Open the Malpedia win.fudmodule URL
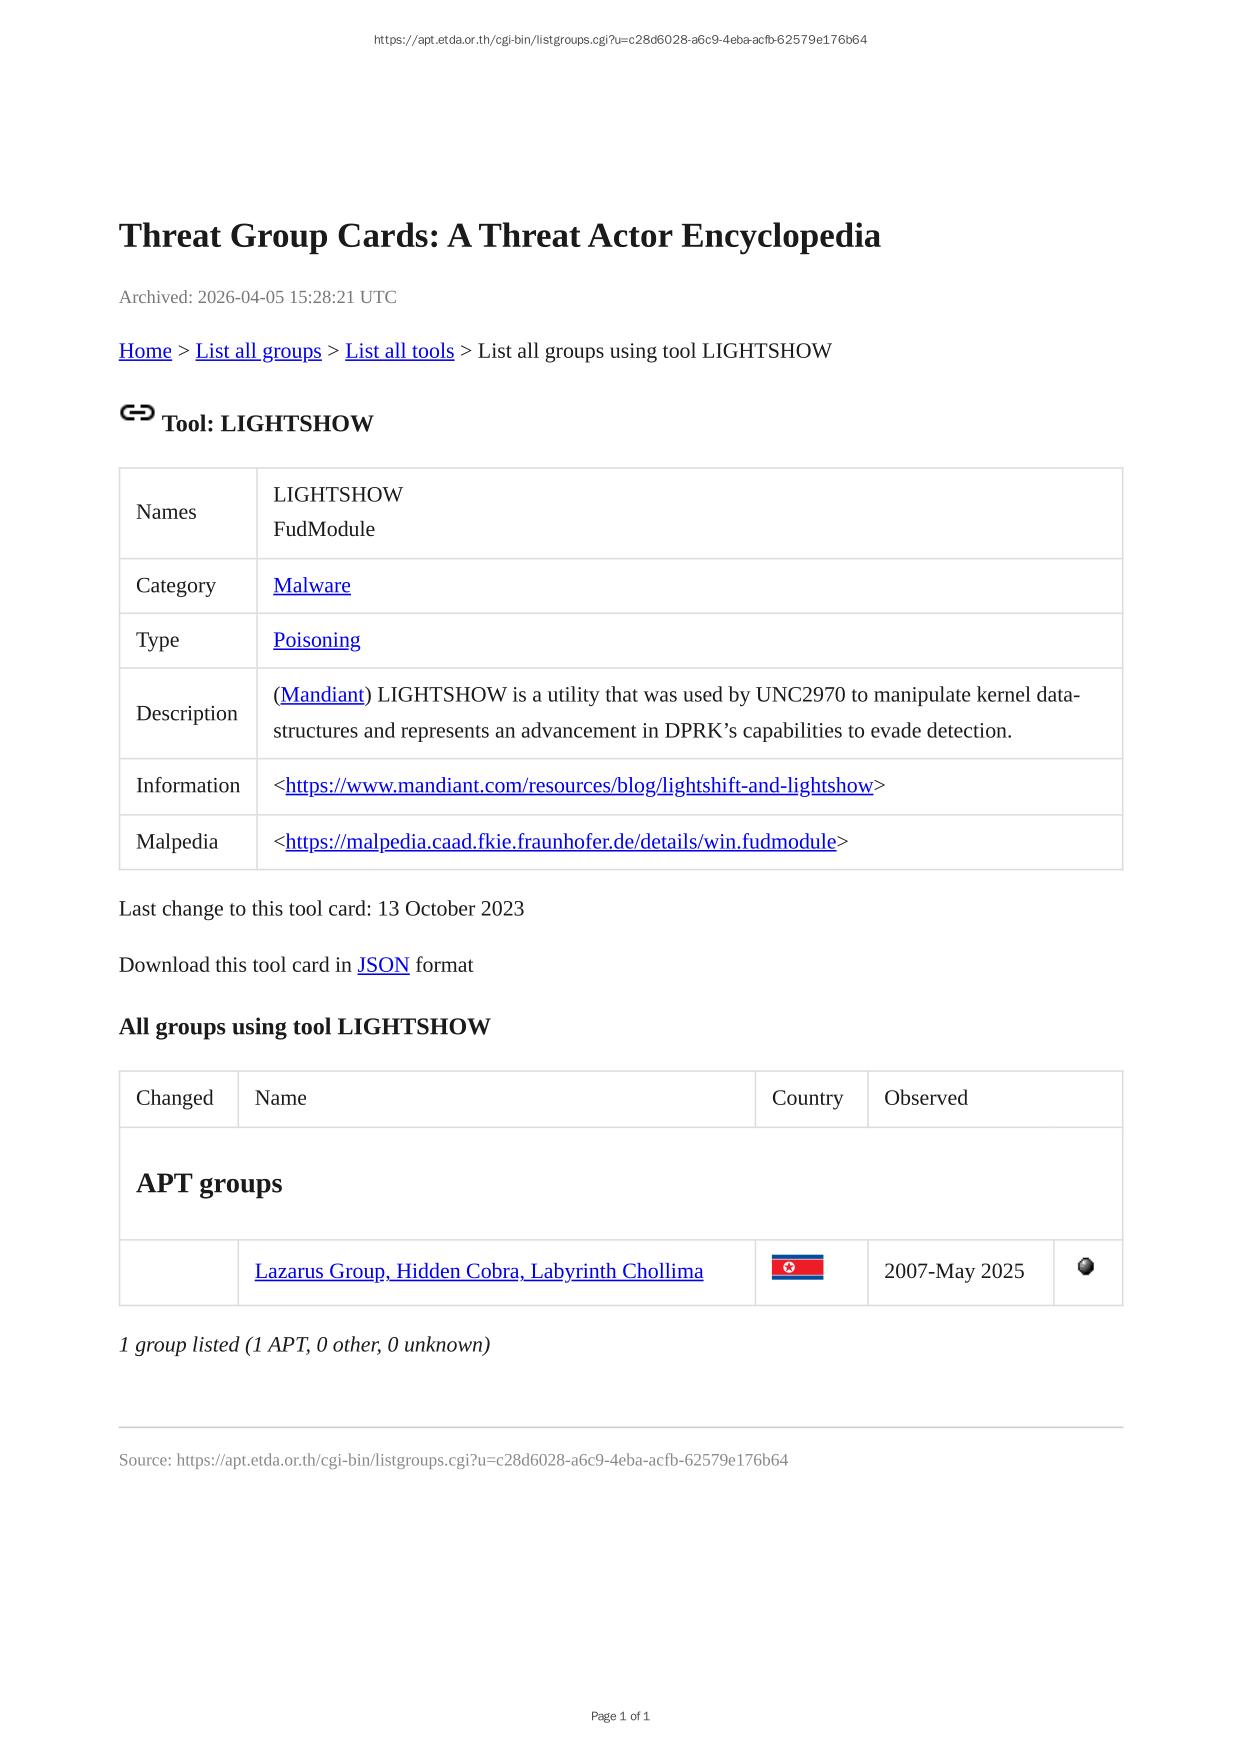 click(560, 842)
